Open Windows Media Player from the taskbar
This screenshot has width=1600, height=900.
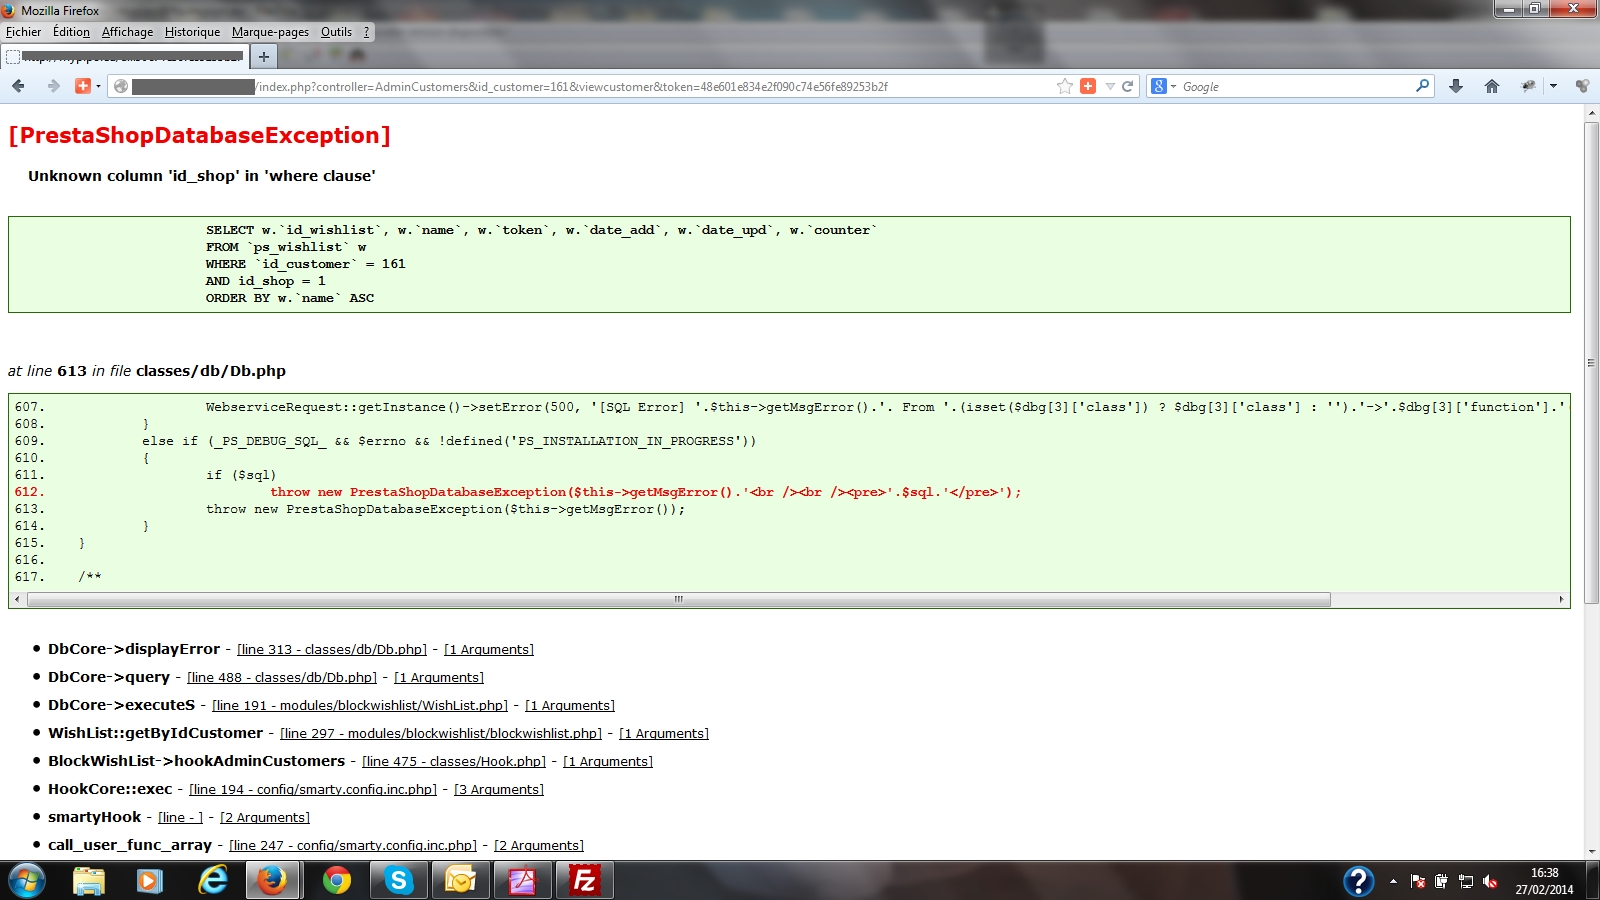[x=150, y=881]
